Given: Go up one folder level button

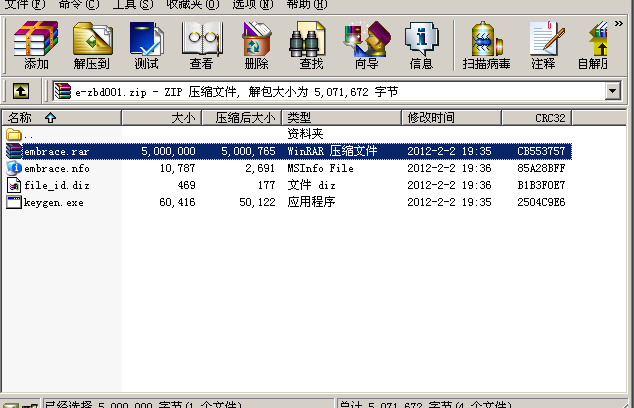Looking at the screenshot, I should tap(21, 91).
